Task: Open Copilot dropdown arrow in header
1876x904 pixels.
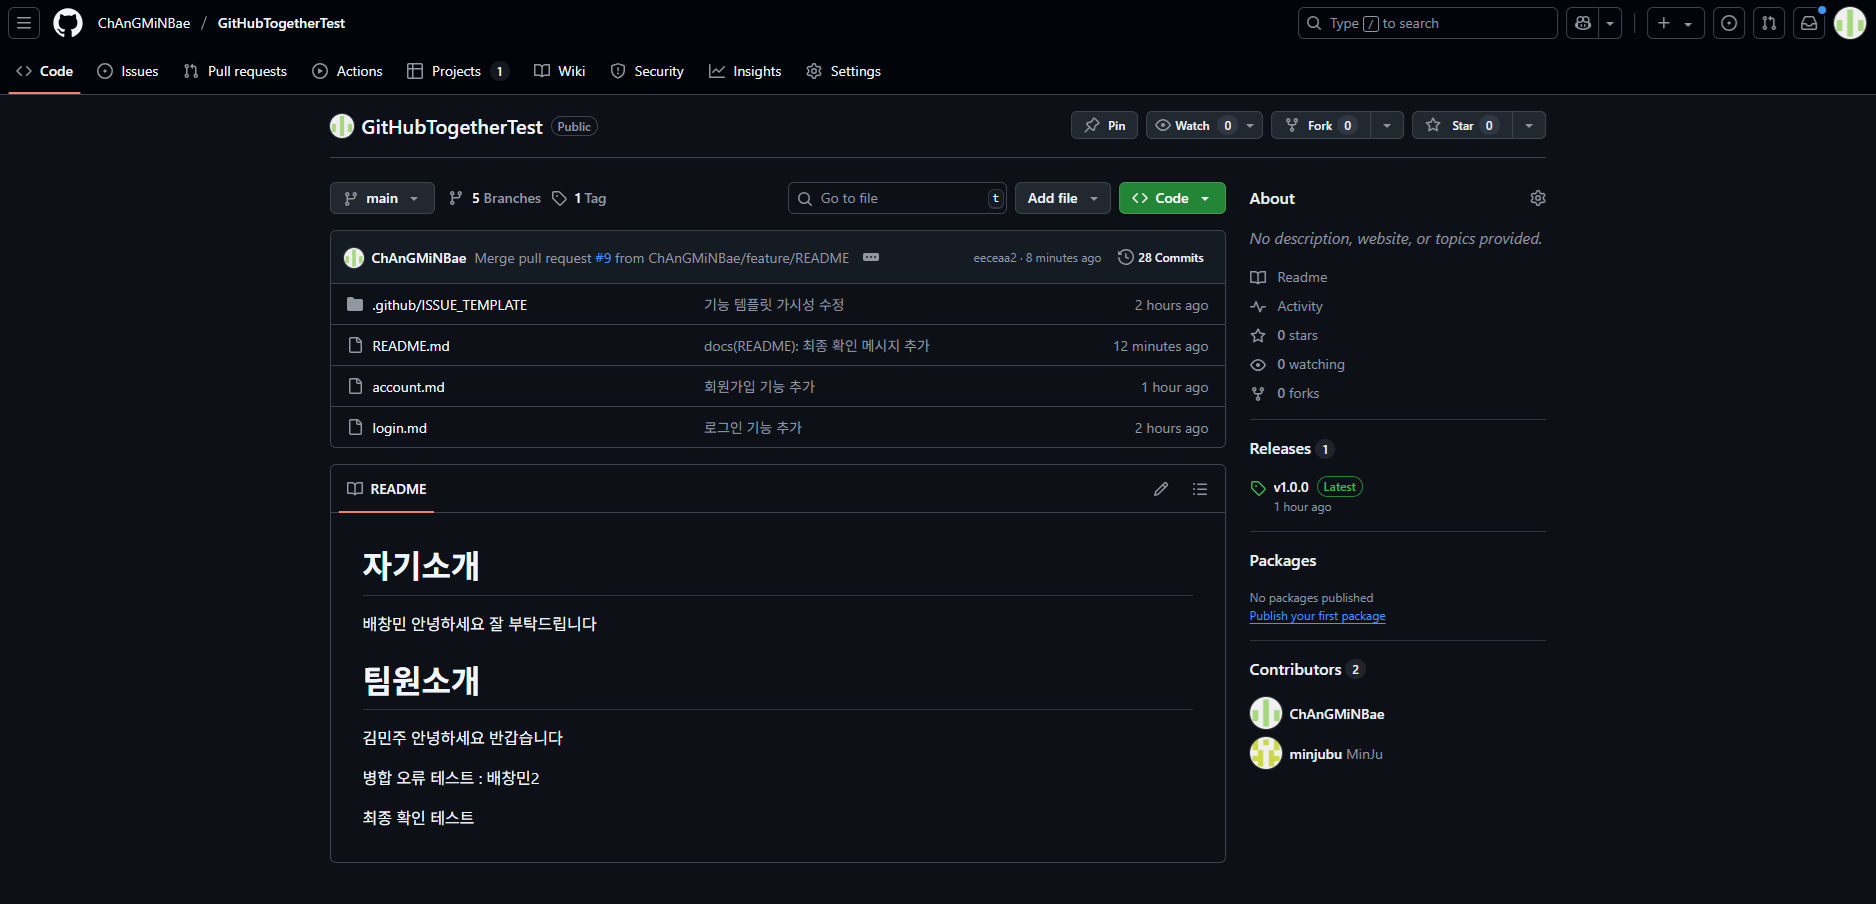Action: (x=1610, y=23)
